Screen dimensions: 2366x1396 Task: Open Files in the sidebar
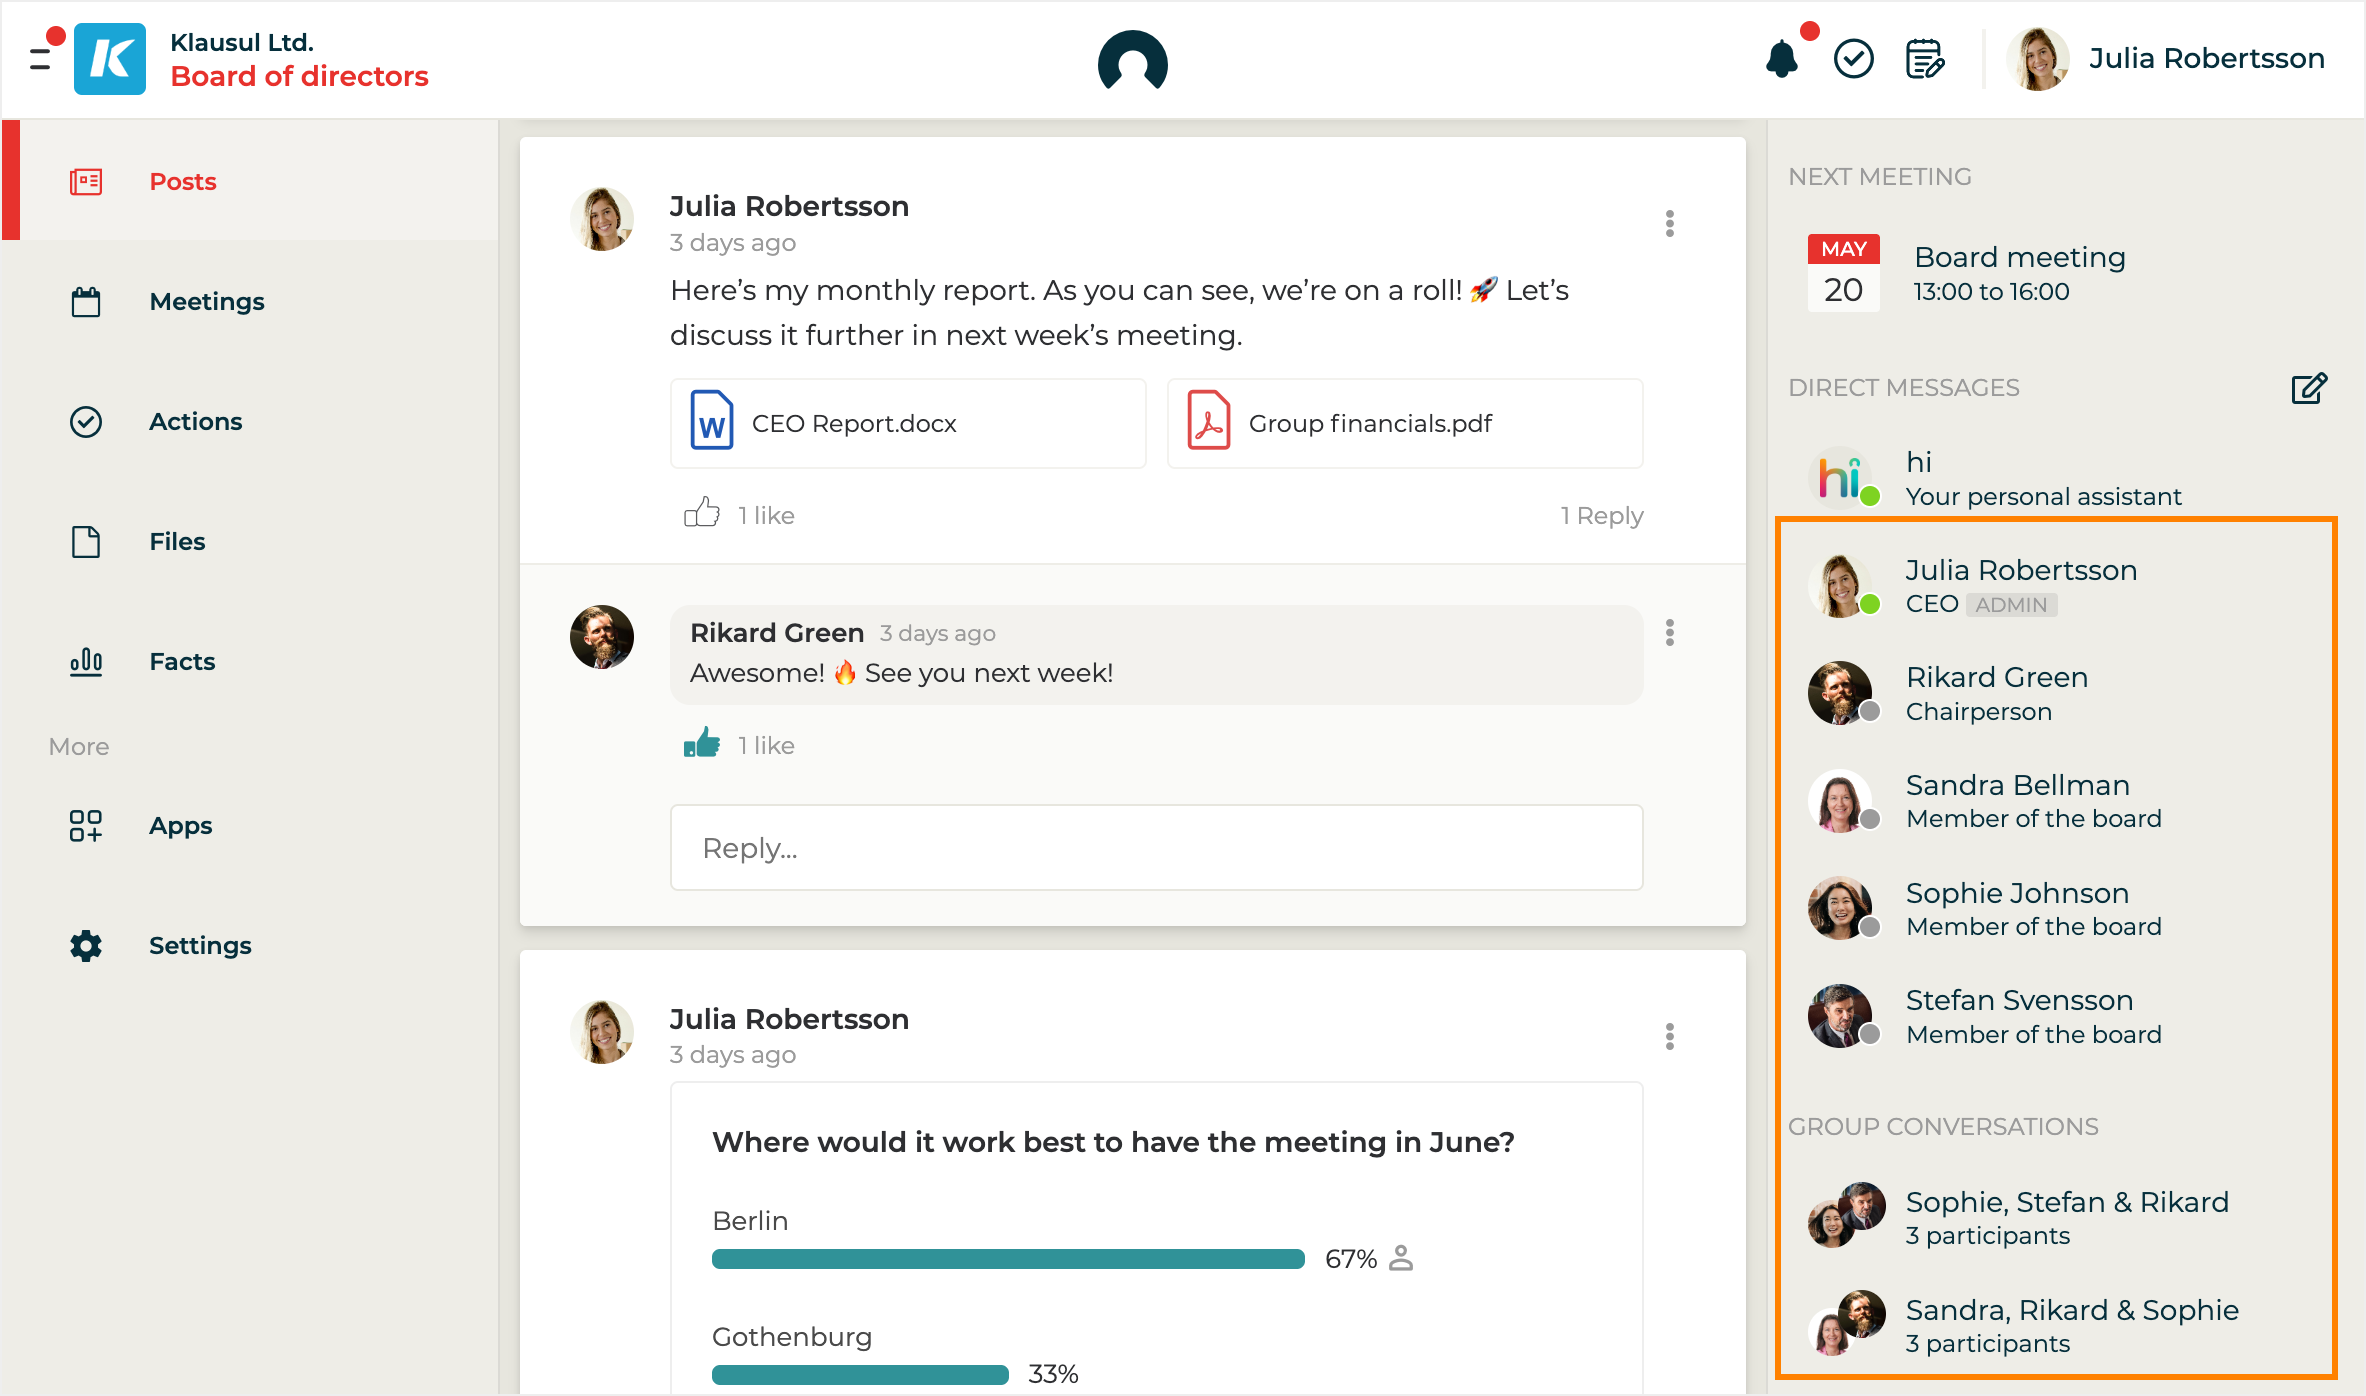(177, 541)
